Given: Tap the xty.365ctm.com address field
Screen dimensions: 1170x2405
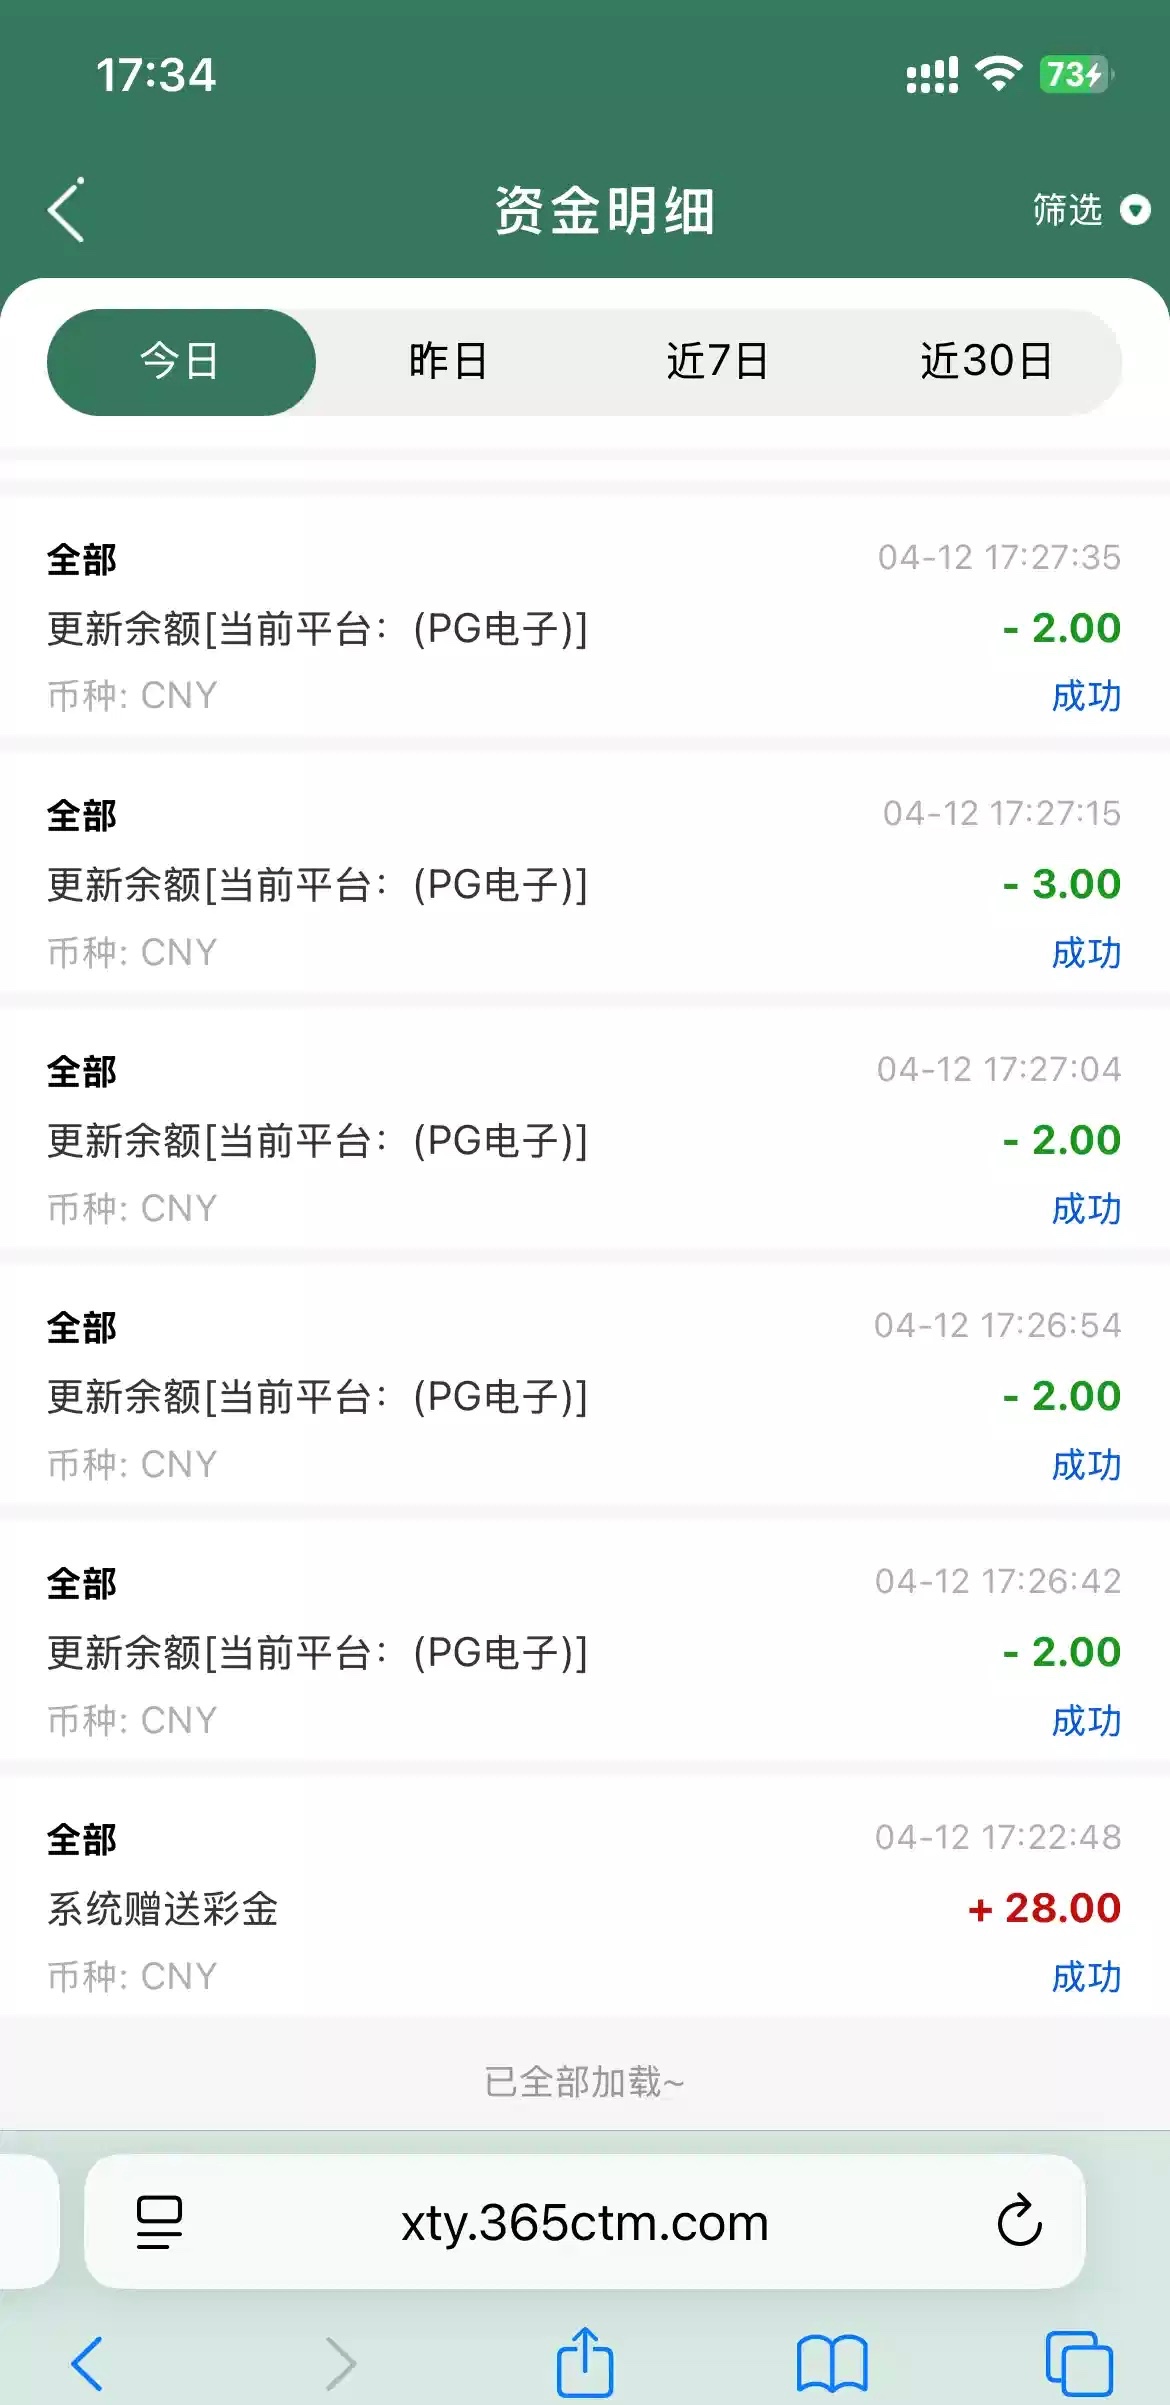Looking at the screenshot, I should pyautogui.click(x=585, y=2222).
